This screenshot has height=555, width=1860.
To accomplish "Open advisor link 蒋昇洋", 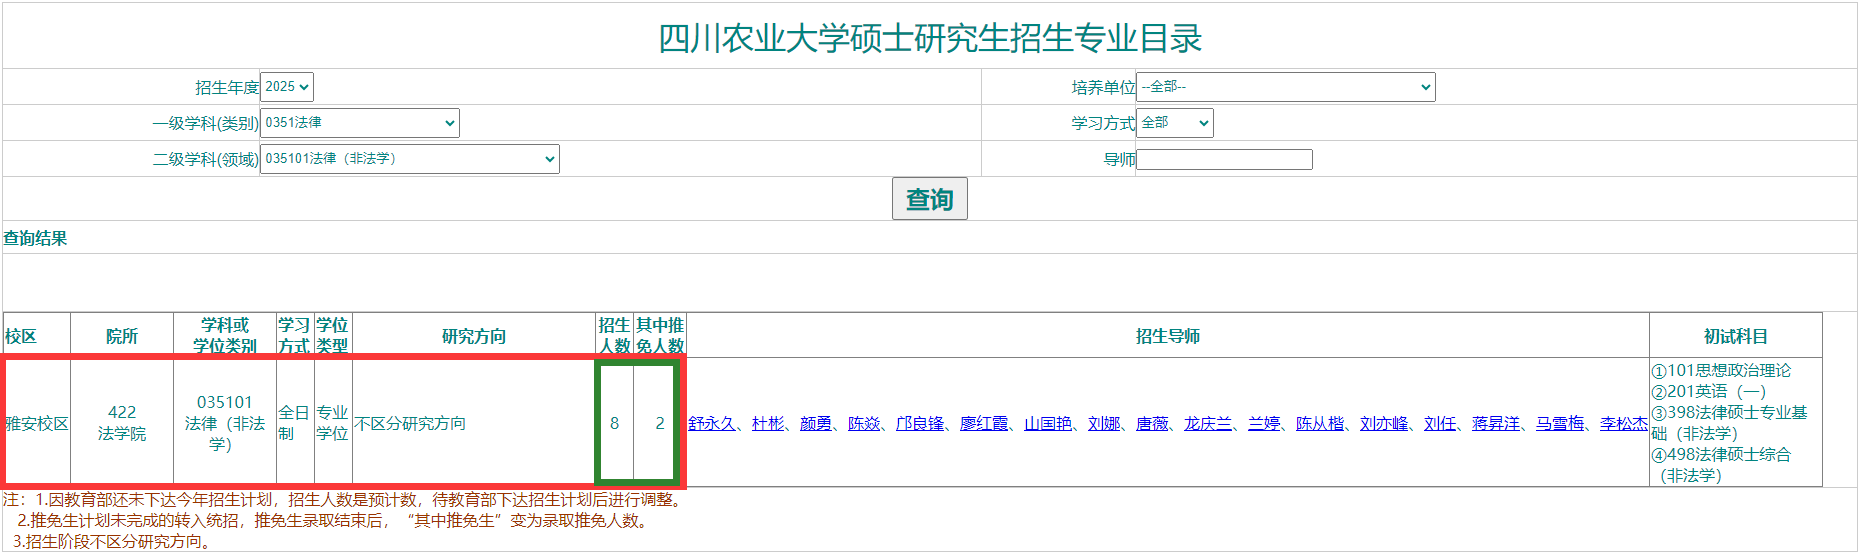I will coord(1496,423).
